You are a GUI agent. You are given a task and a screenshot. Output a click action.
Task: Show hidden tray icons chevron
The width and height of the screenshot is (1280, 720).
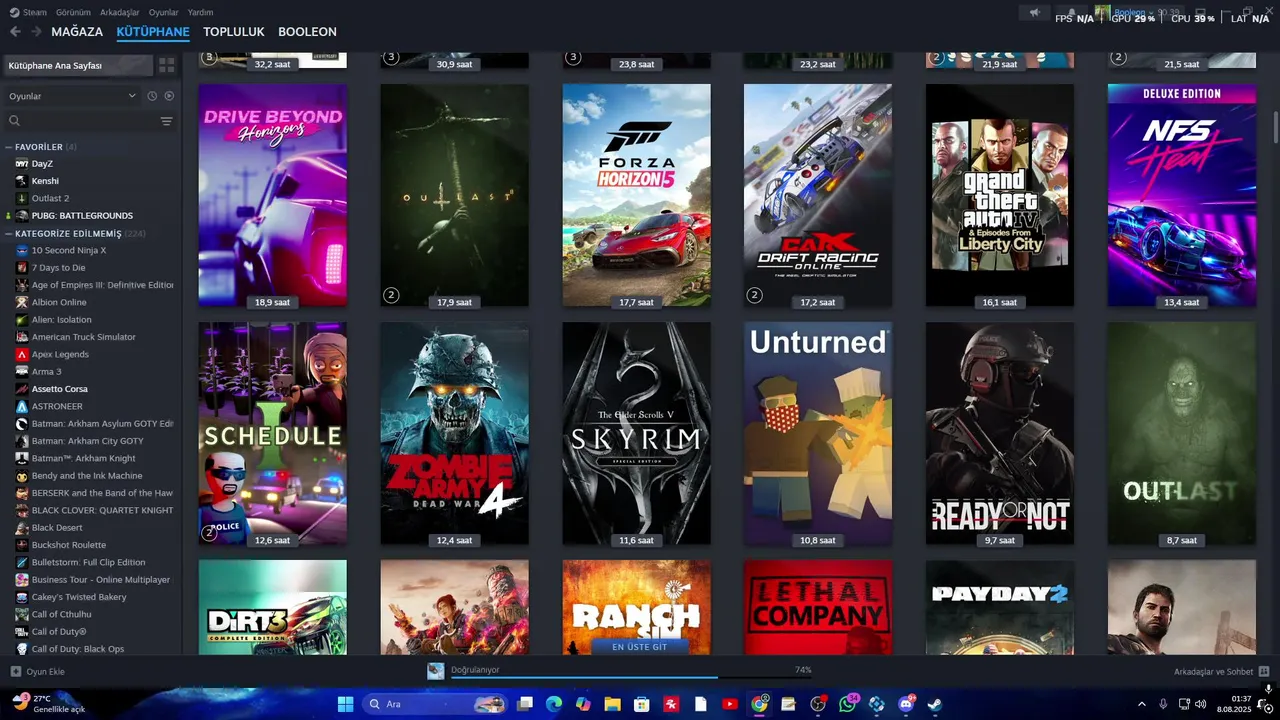(x=1142, y=704)
